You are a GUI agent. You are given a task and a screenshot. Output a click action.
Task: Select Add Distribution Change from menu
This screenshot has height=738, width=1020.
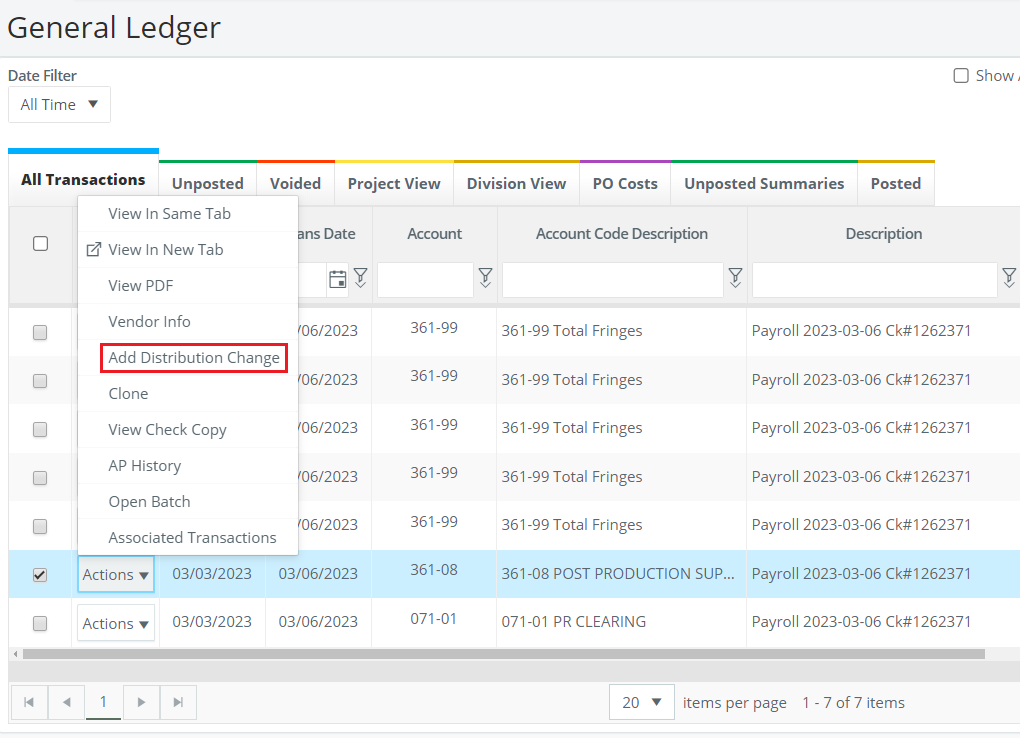[194, 358]
